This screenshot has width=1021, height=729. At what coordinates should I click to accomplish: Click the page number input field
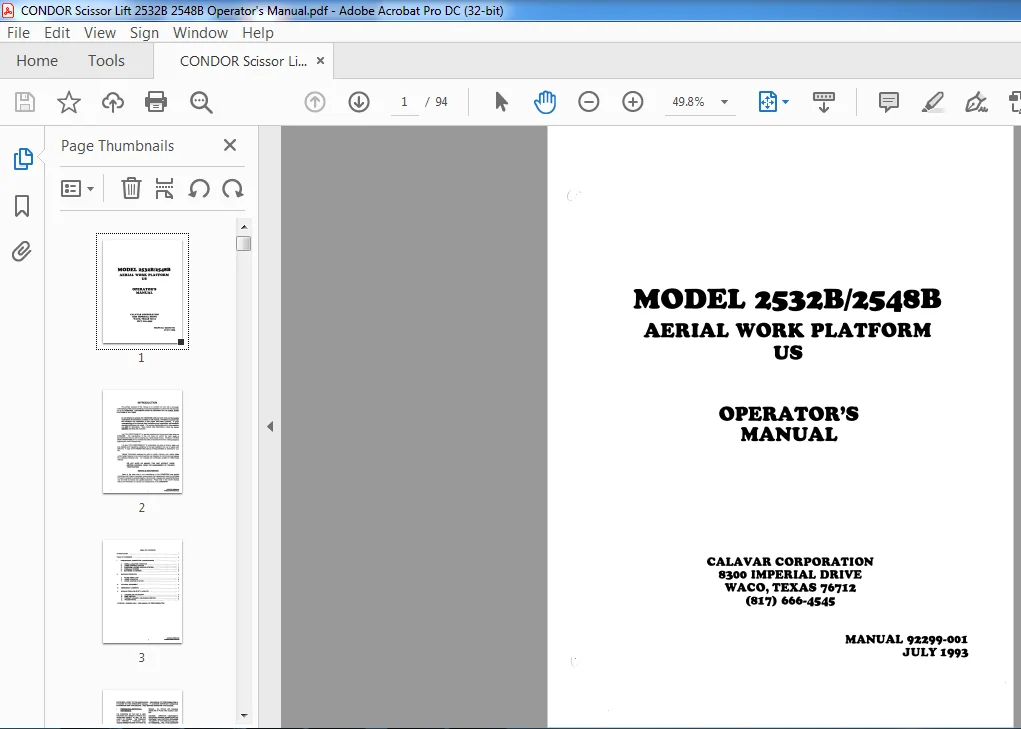404,102
